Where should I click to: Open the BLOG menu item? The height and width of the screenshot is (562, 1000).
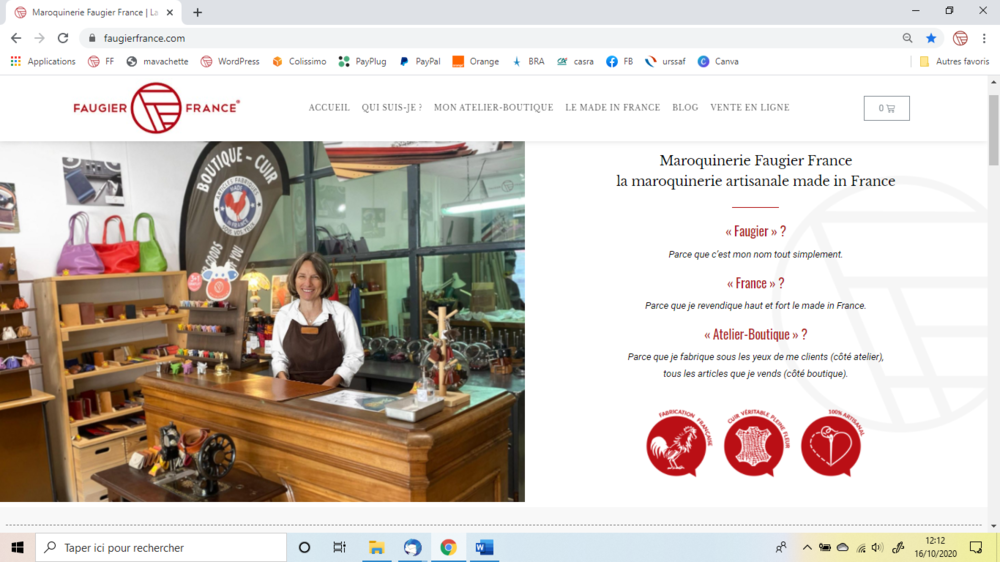[x=685, y=108]
